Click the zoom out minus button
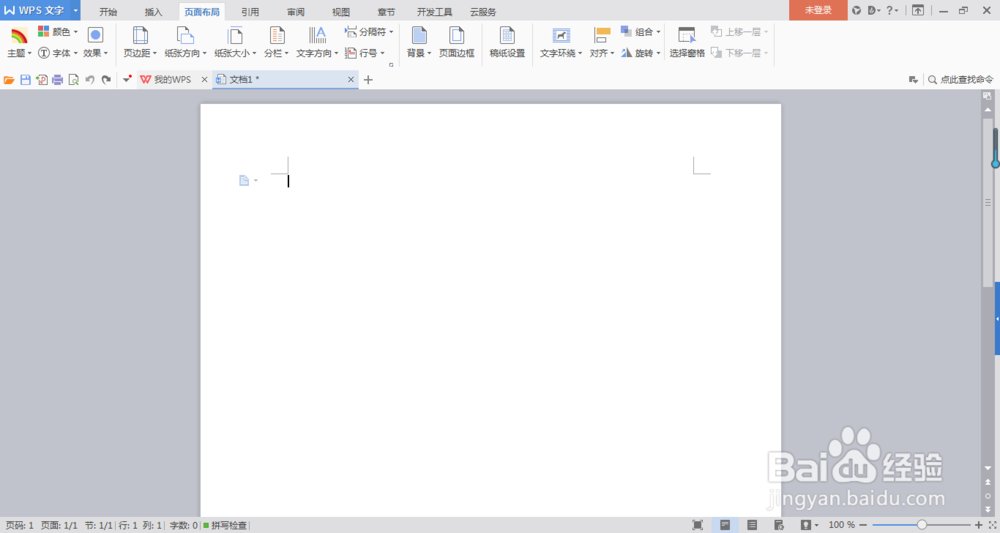The image size is (1000, 533). [864, 525]
